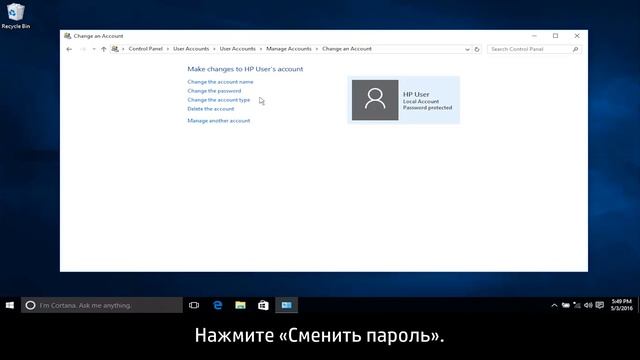The height and width of the screenshot is (360, 640).
Task: Click the Cortana circle icon
Action: 30,305
